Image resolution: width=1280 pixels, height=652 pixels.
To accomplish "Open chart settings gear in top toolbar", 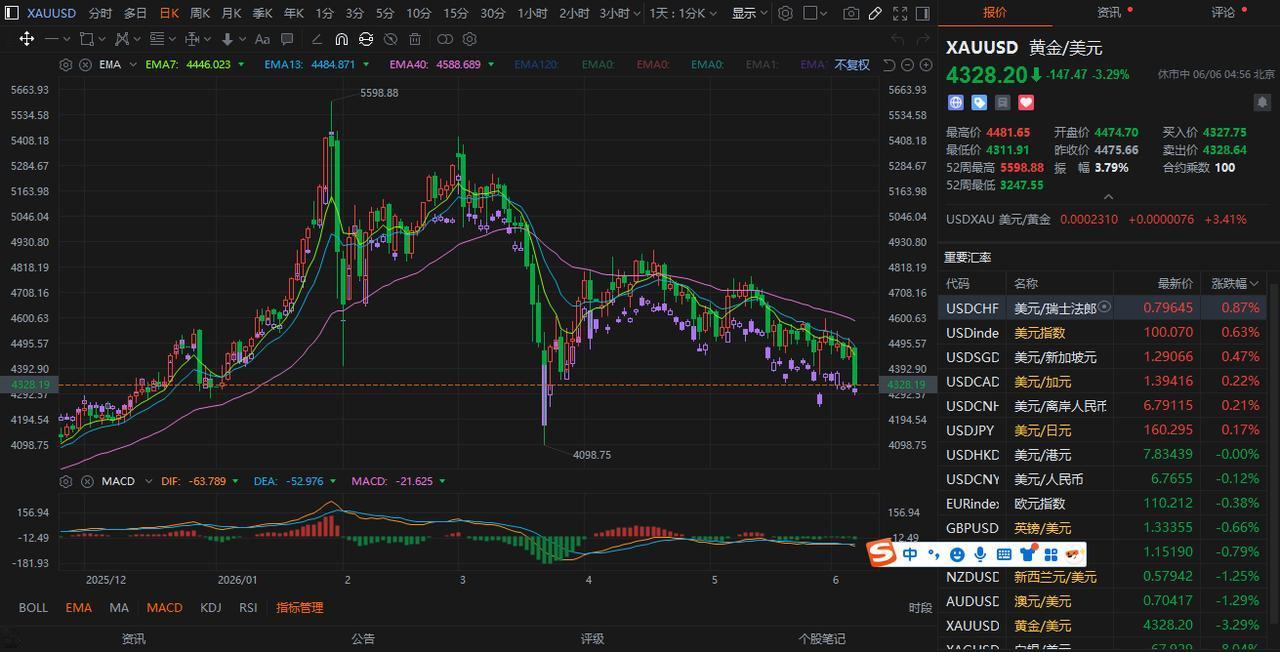I will click(x=785, y=13).
